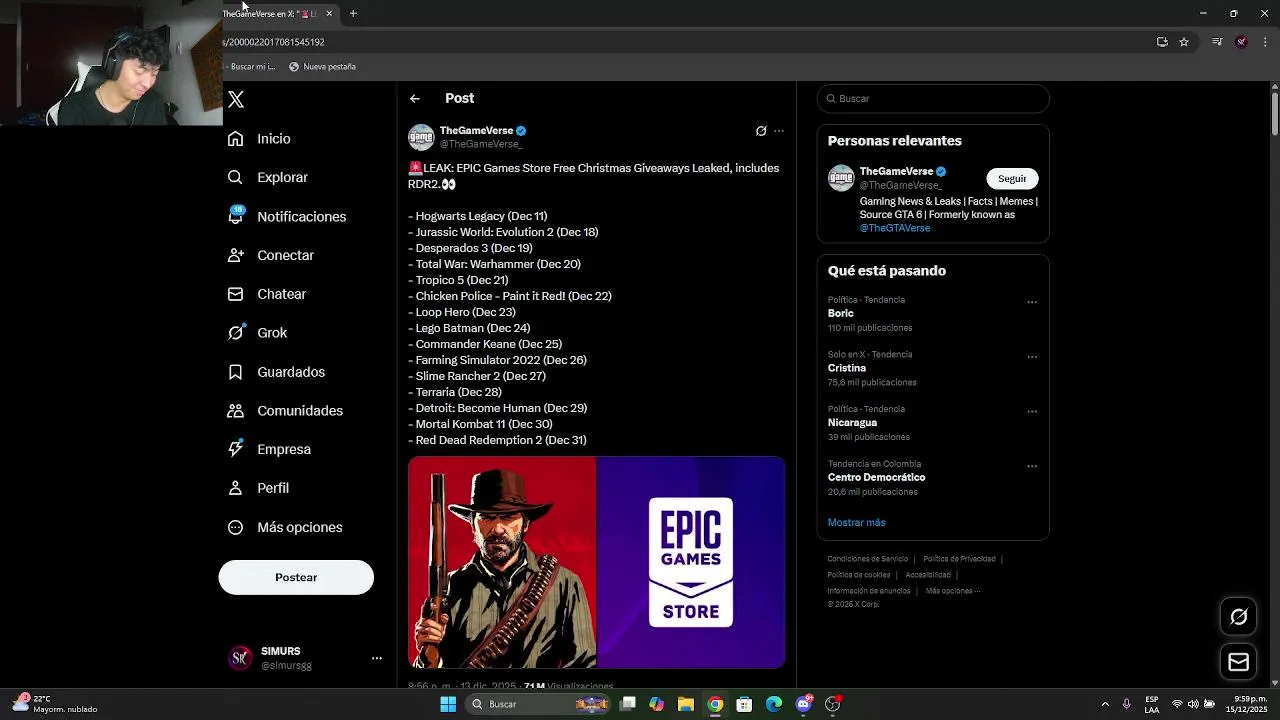The height and width of the screenshot is (720, 1280).
Task: Open Chrome from the taskbar
Action: 715,704
